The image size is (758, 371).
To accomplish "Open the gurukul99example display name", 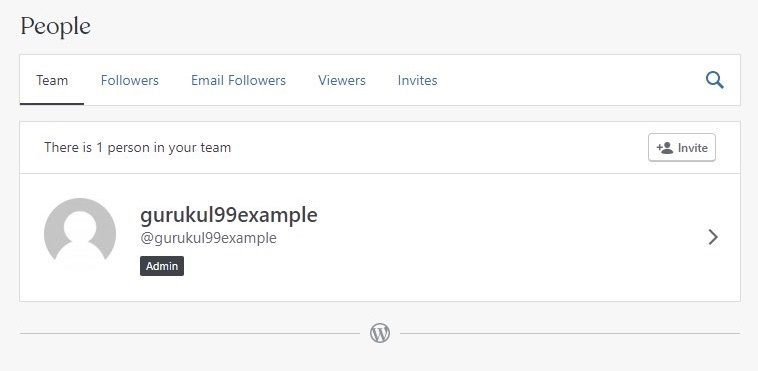I will (229, 215).
